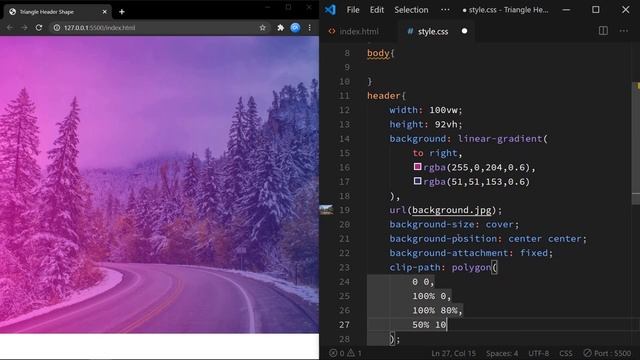The width and height of the screenshot is (640, 360).
Task: Minimize the VS Code window
Action: click(x=566, y=10)
